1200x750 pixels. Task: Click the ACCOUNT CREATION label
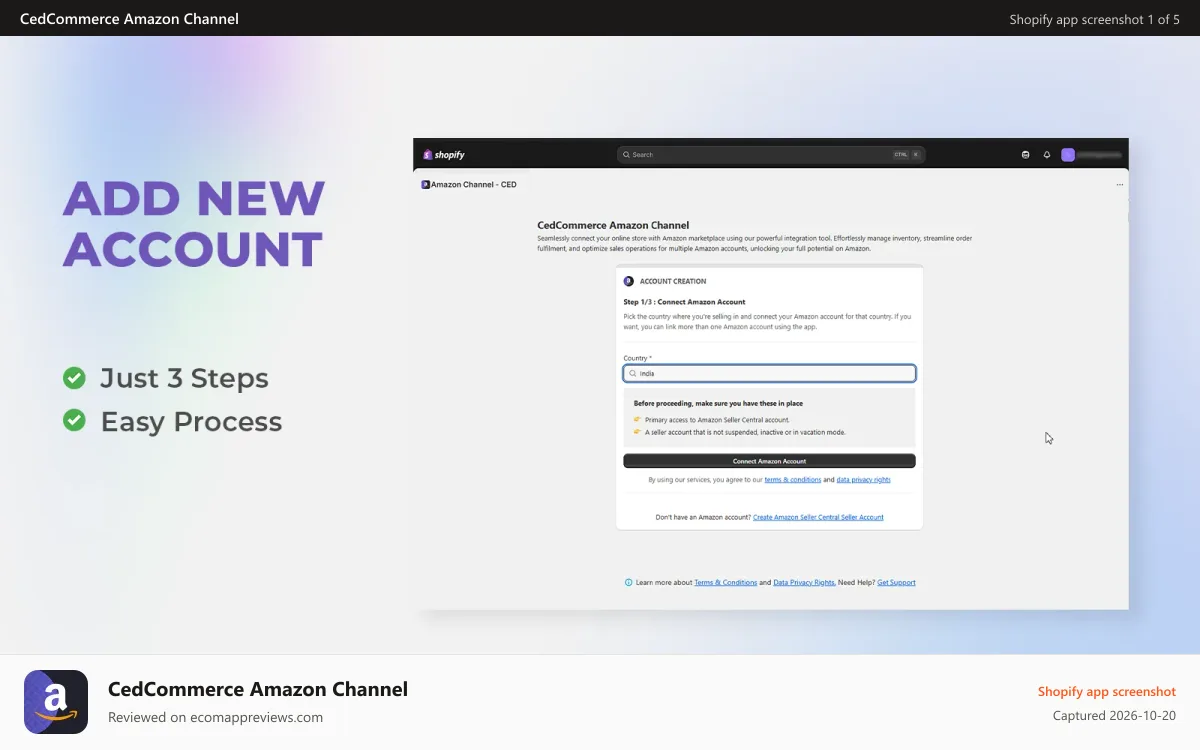[673, 281]
